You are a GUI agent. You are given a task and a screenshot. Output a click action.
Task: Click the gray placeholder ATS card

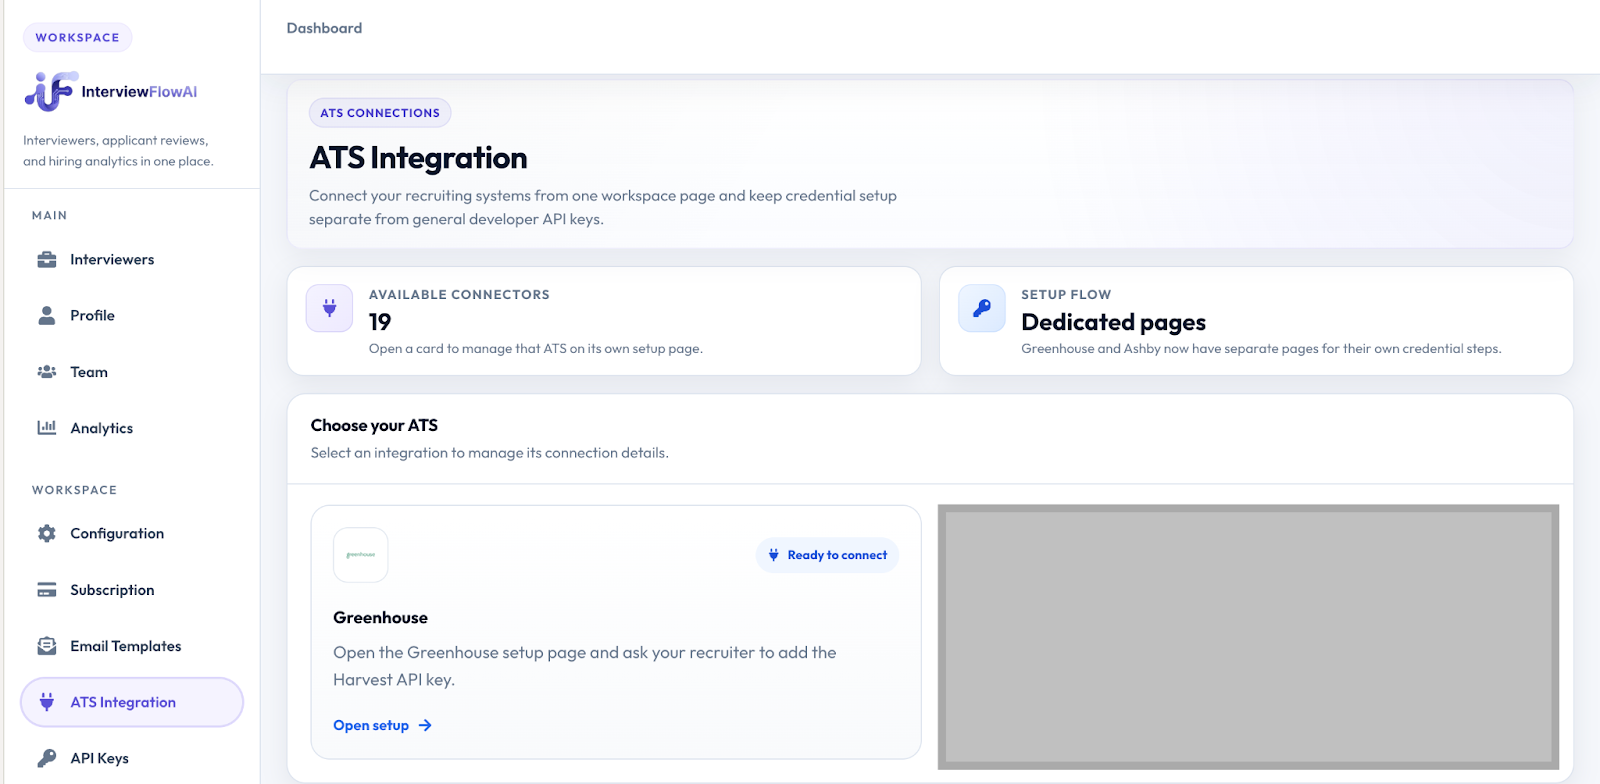1248,637
